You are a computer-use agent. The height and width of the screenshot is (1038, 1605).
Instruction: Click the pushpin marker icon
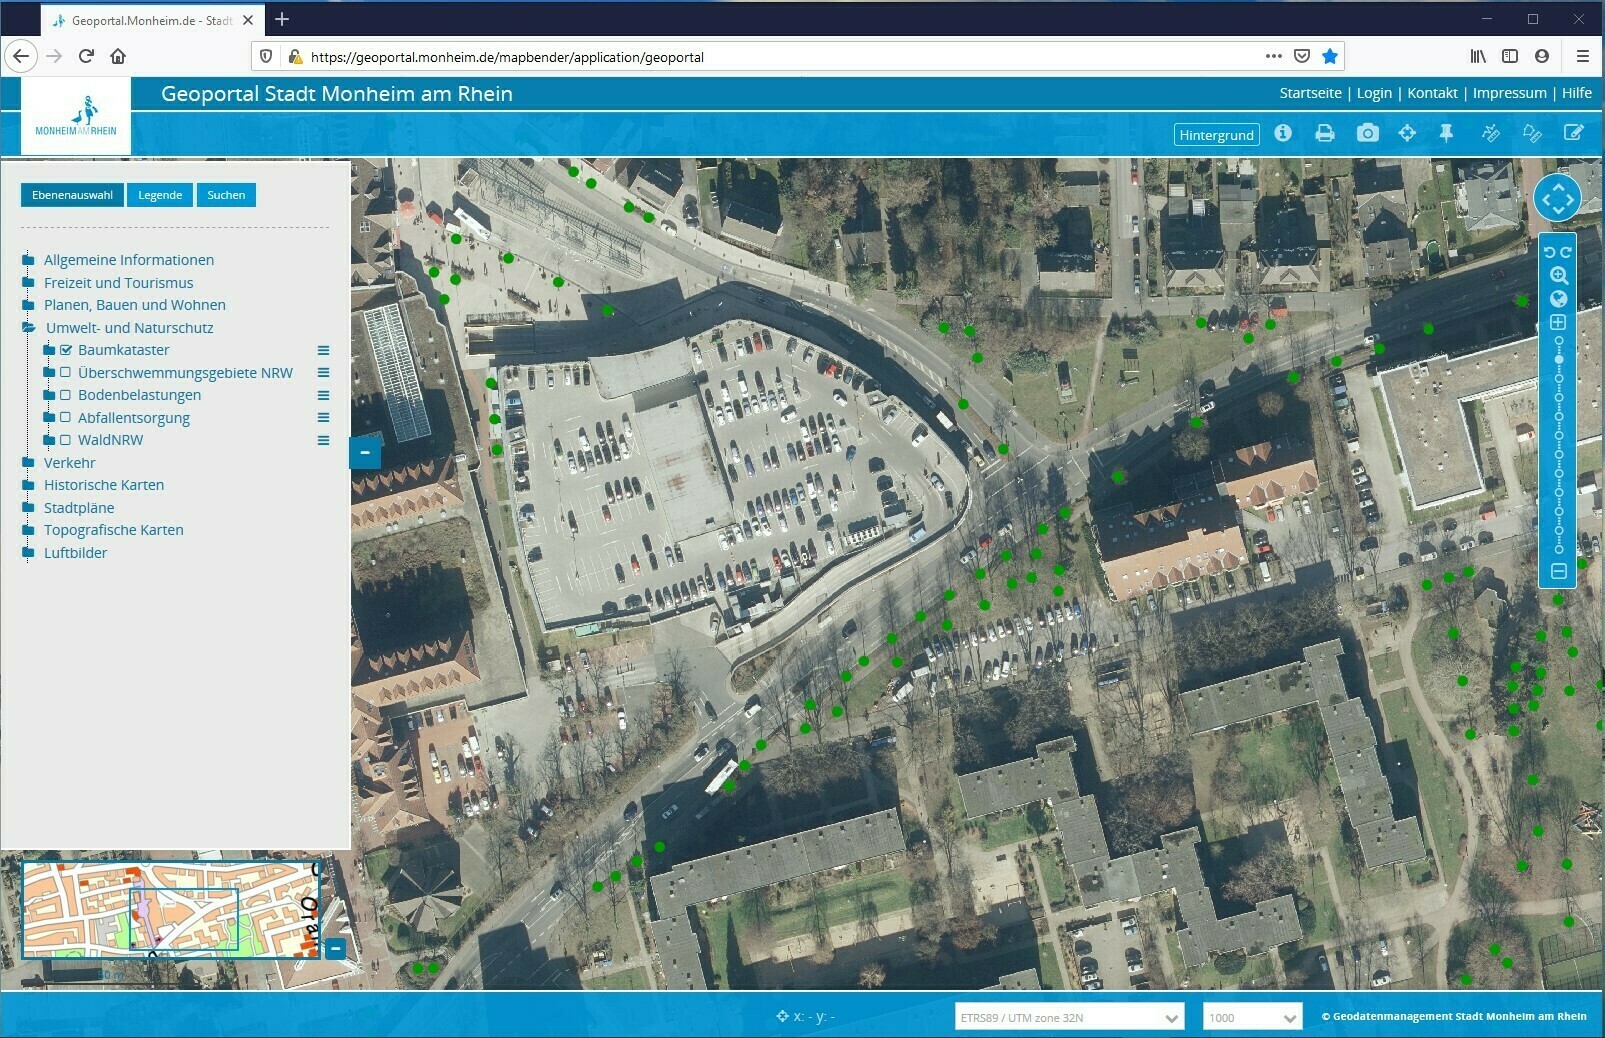1446,133
